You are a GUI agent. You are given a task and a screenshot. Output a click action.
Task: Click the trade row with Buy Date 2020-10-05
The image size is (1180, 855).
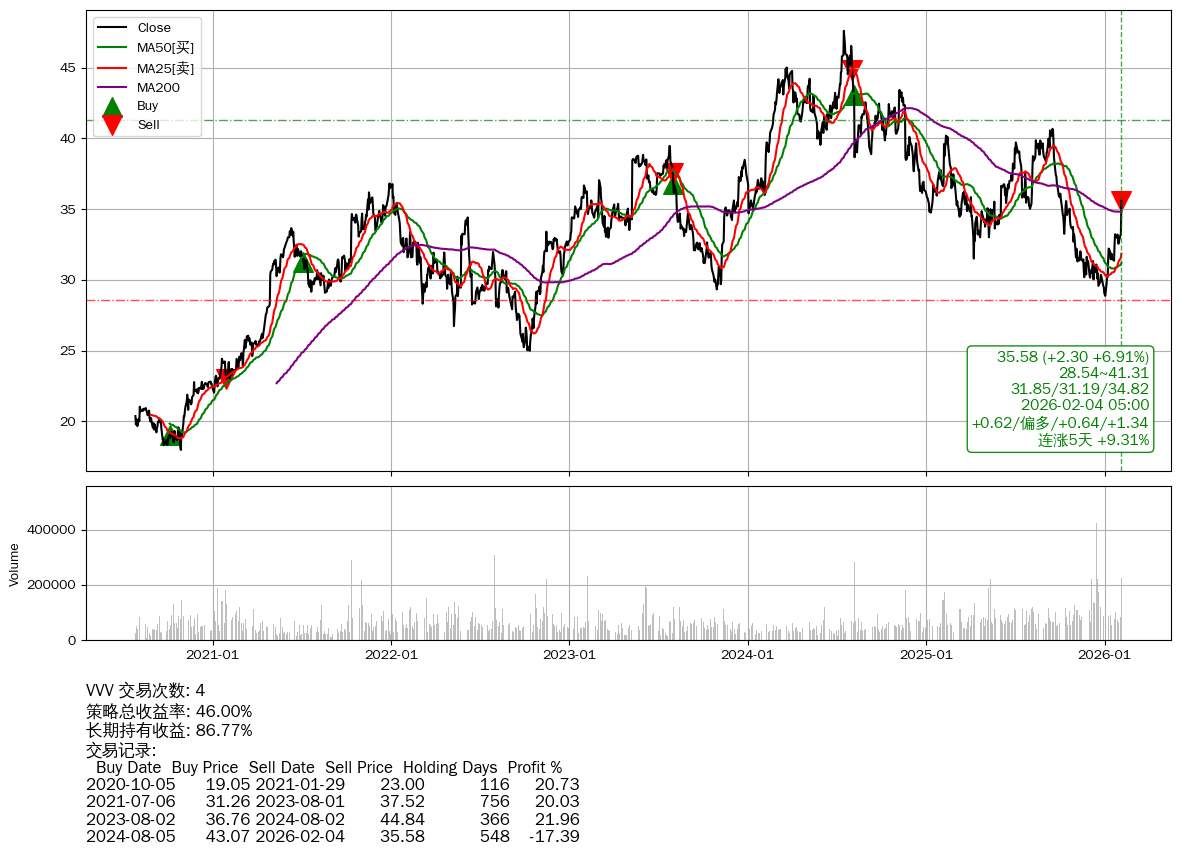point(332,785)
